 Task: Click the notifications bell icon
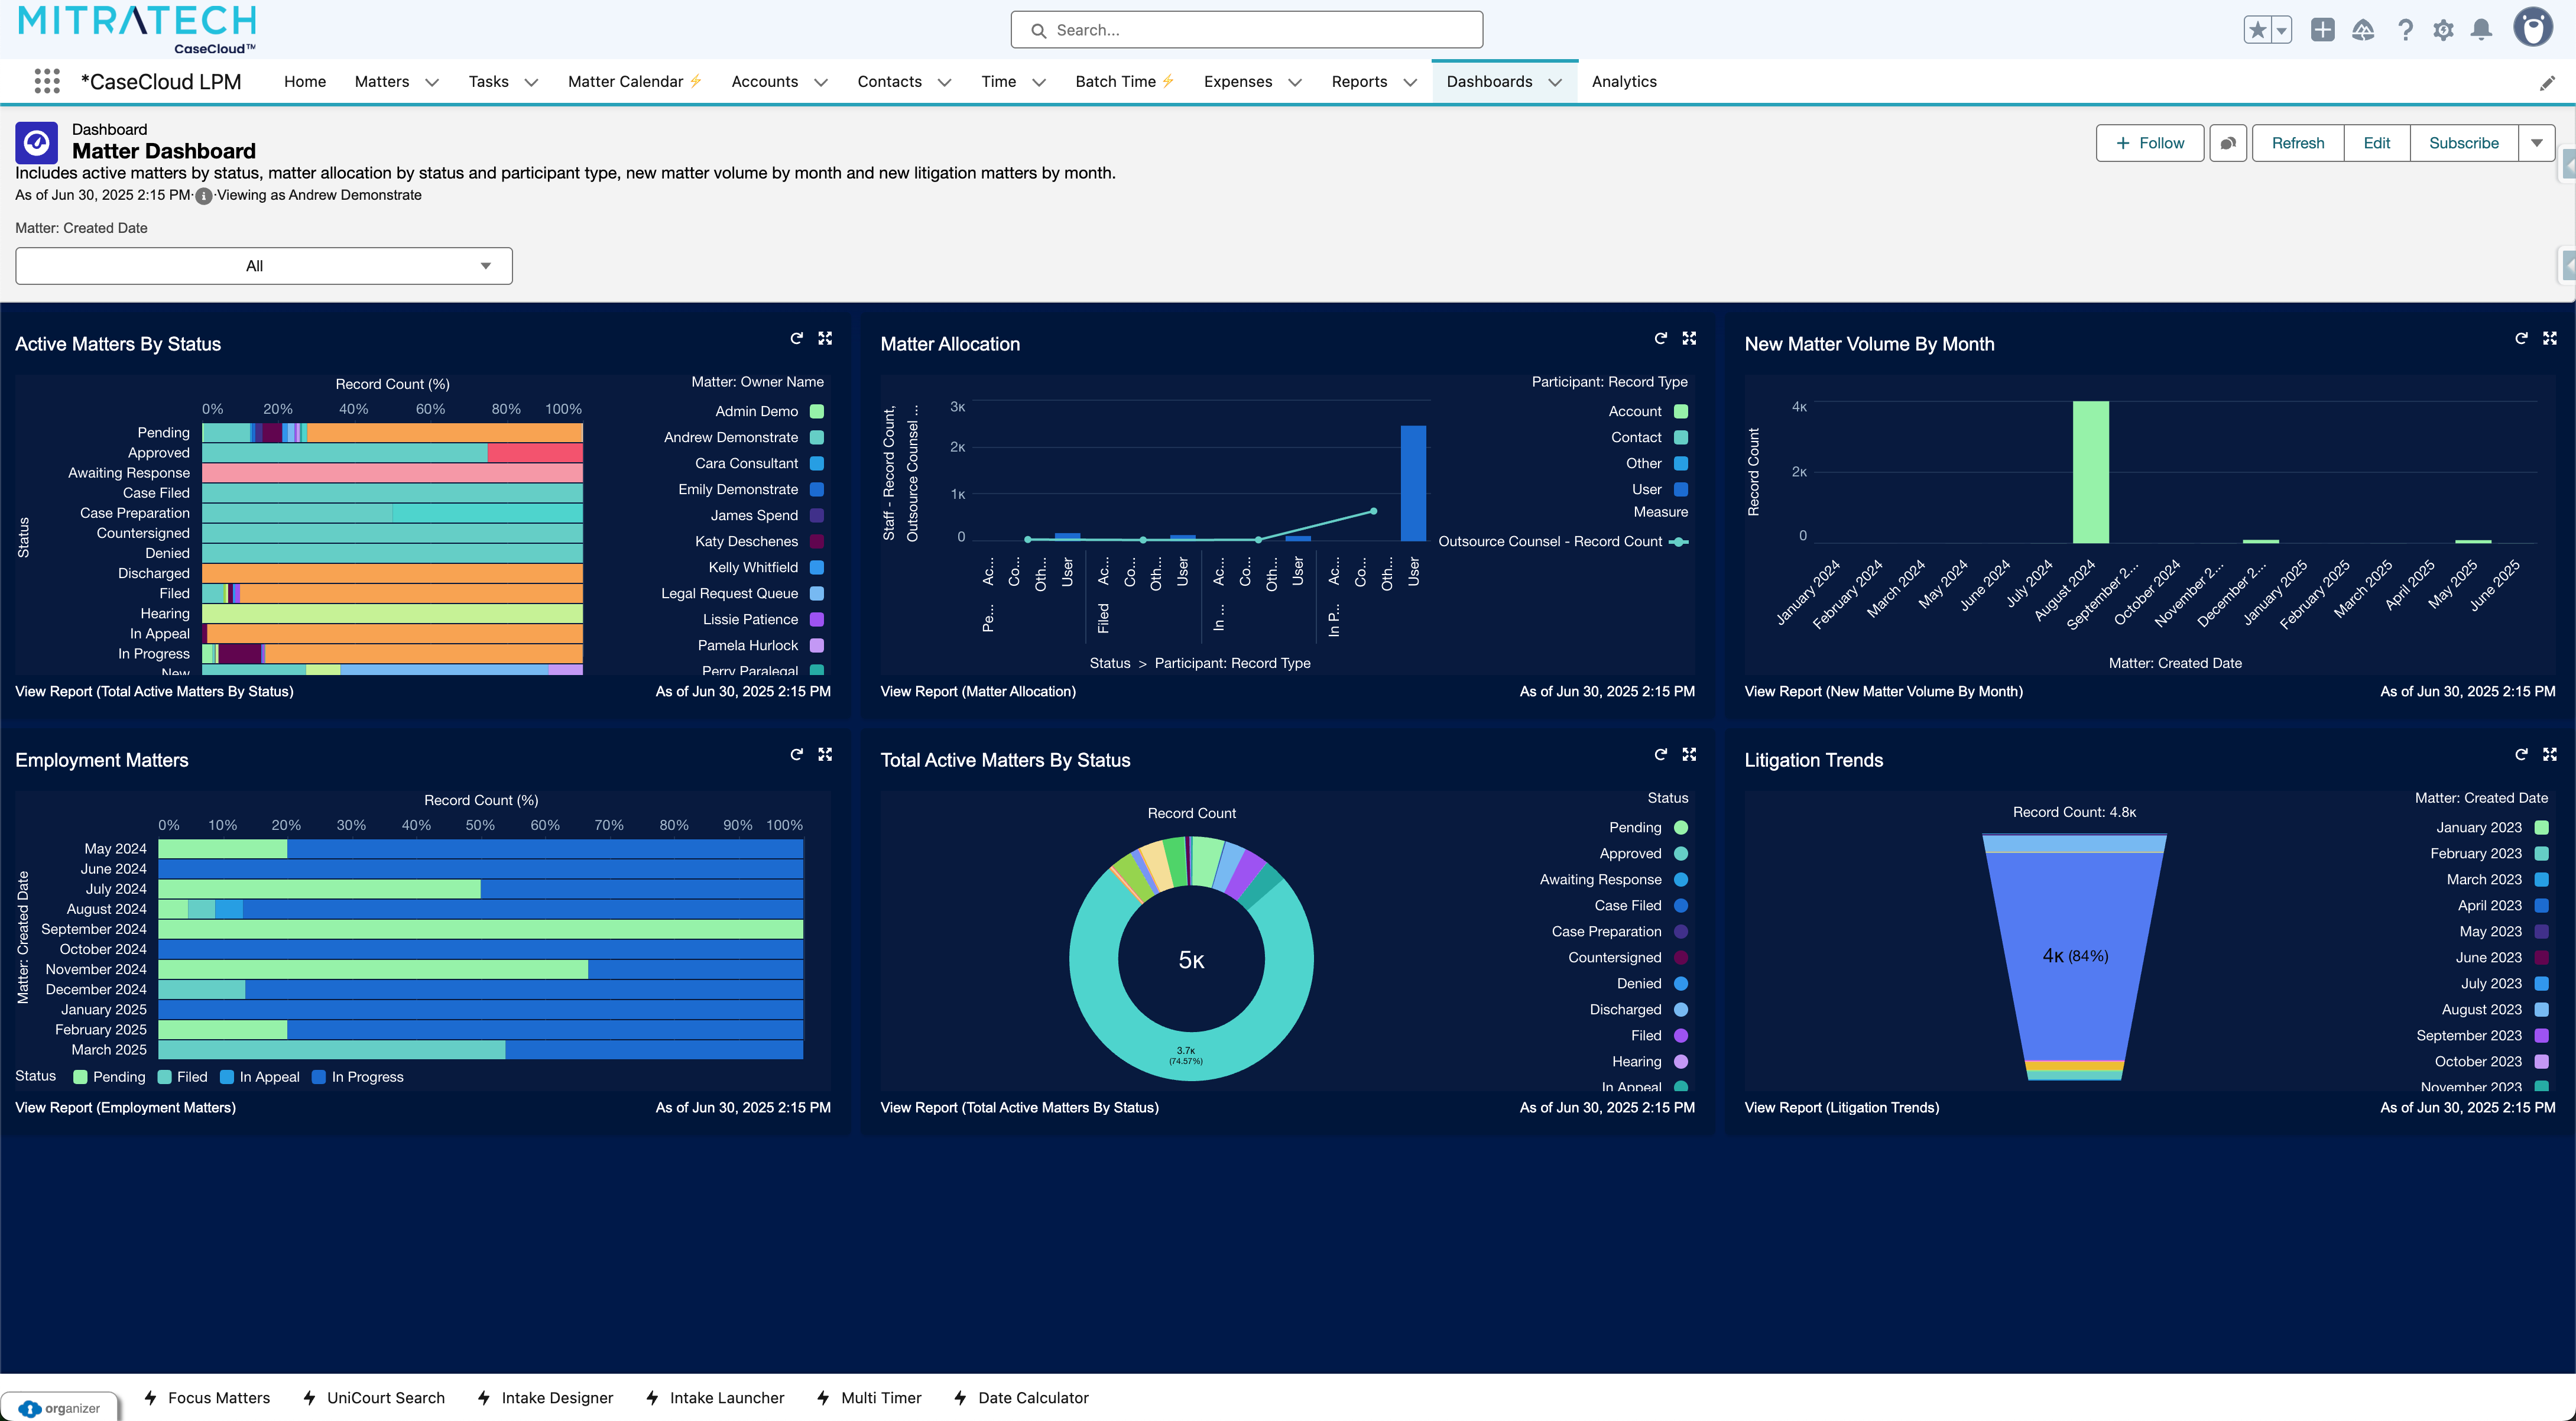pos(2481,30)
